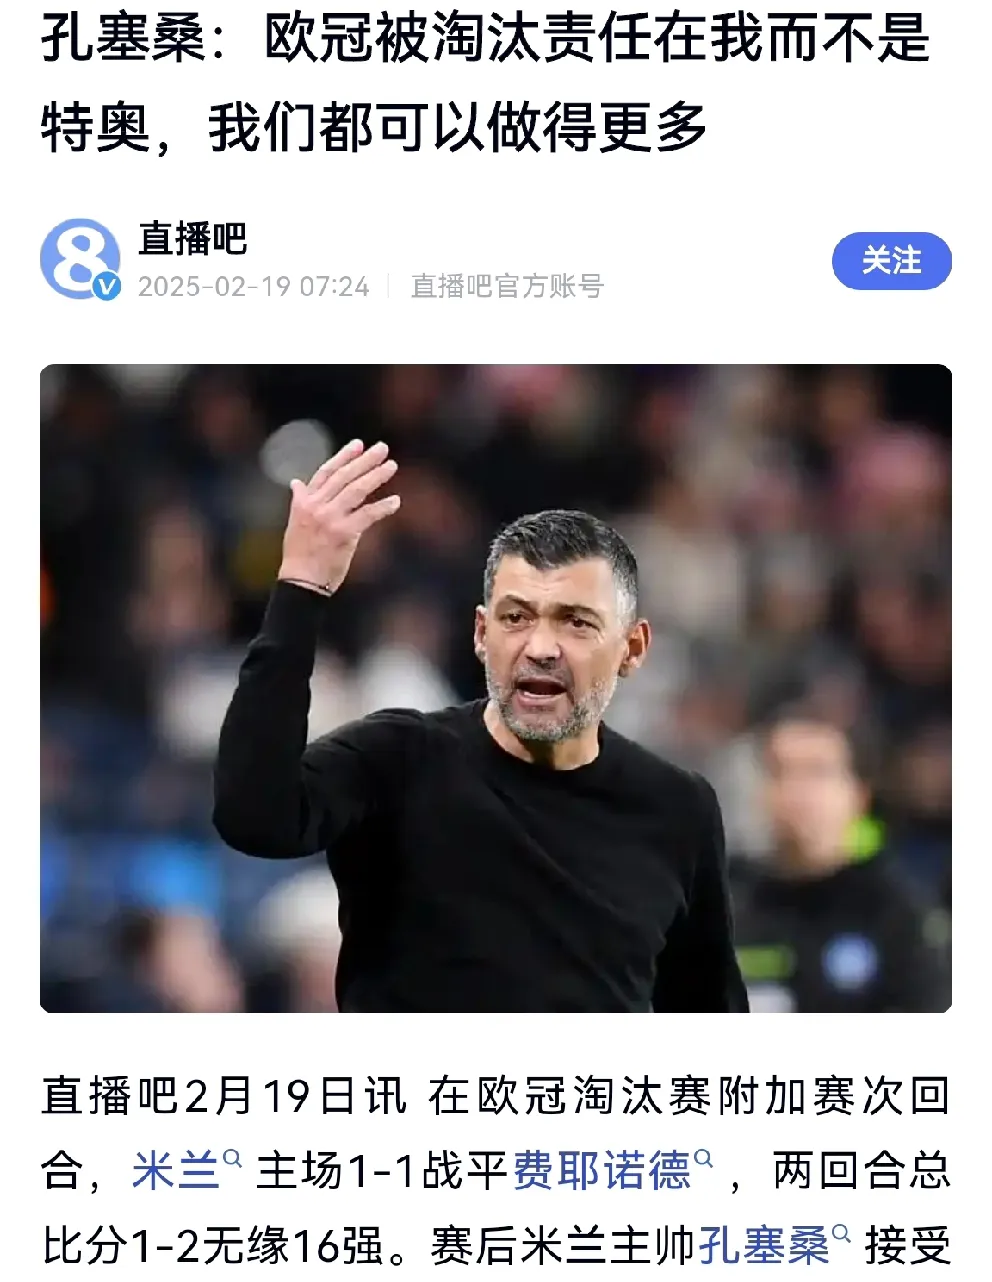Open the 孔塞桑 keyword link in text

coord(764,1246)
